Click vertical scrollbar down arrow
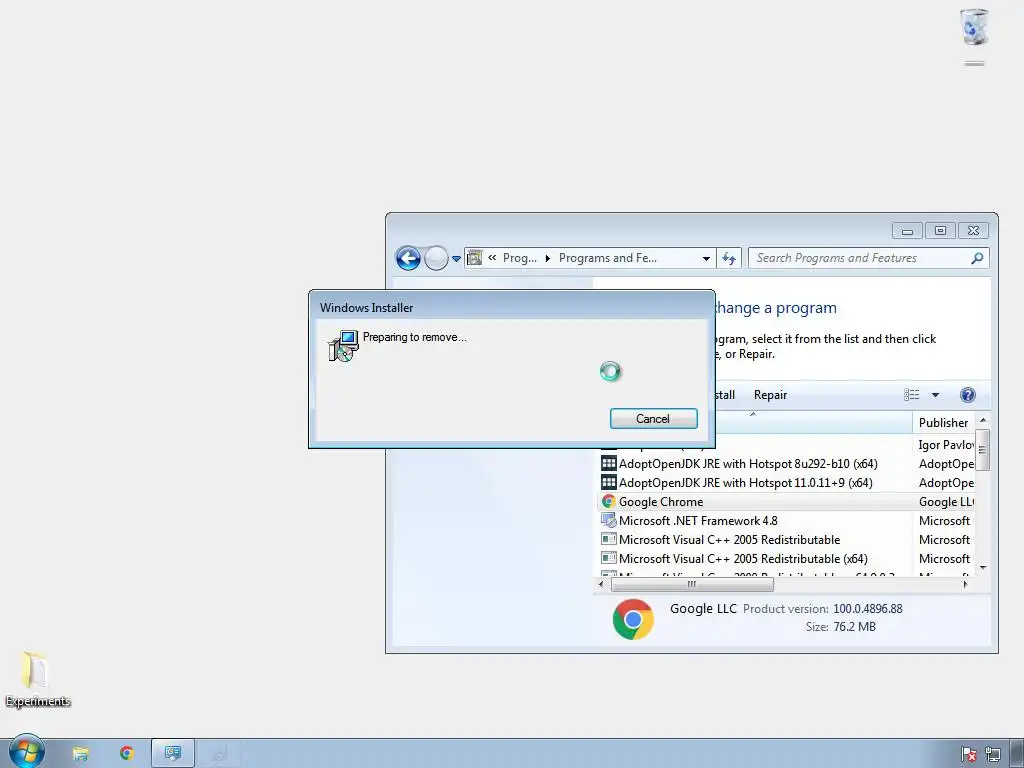This screenshot has height=768, width=1024. [983, 568]
